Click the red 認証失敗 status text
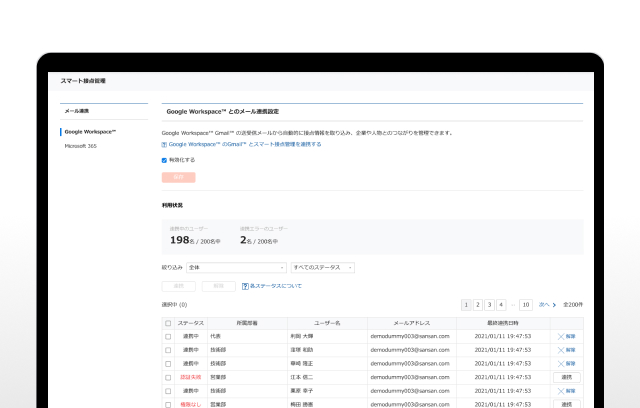This screenshot has width=640, height=408. click(191, 377)
